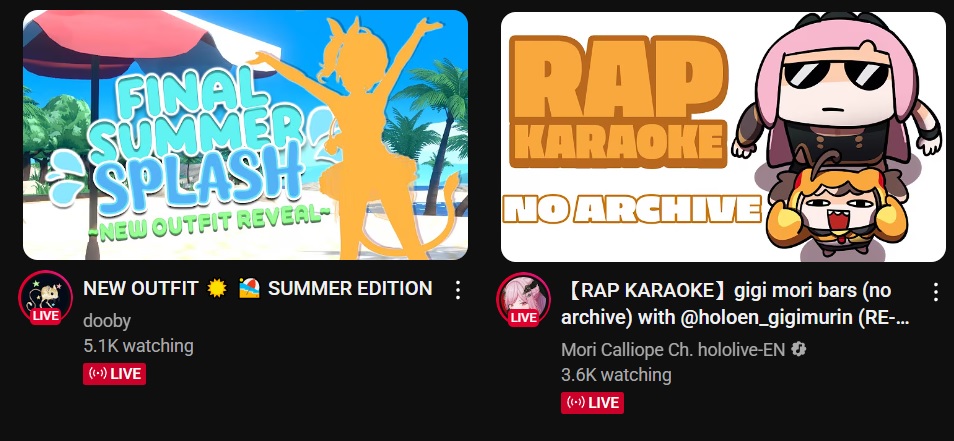Open the Rap Karaoke No Archive thumbnail
The width and height of the screenshot is (954, 441).
723,137
